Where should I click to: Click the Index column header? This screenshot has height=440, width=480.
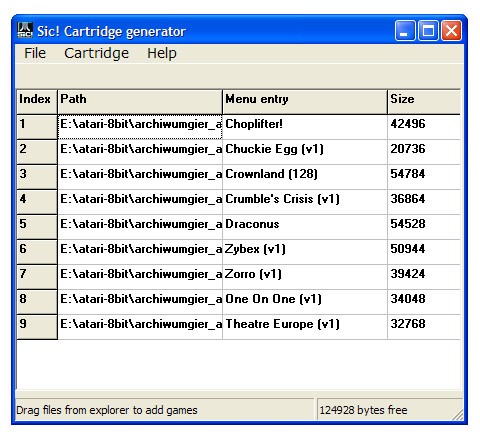(37, 102)
